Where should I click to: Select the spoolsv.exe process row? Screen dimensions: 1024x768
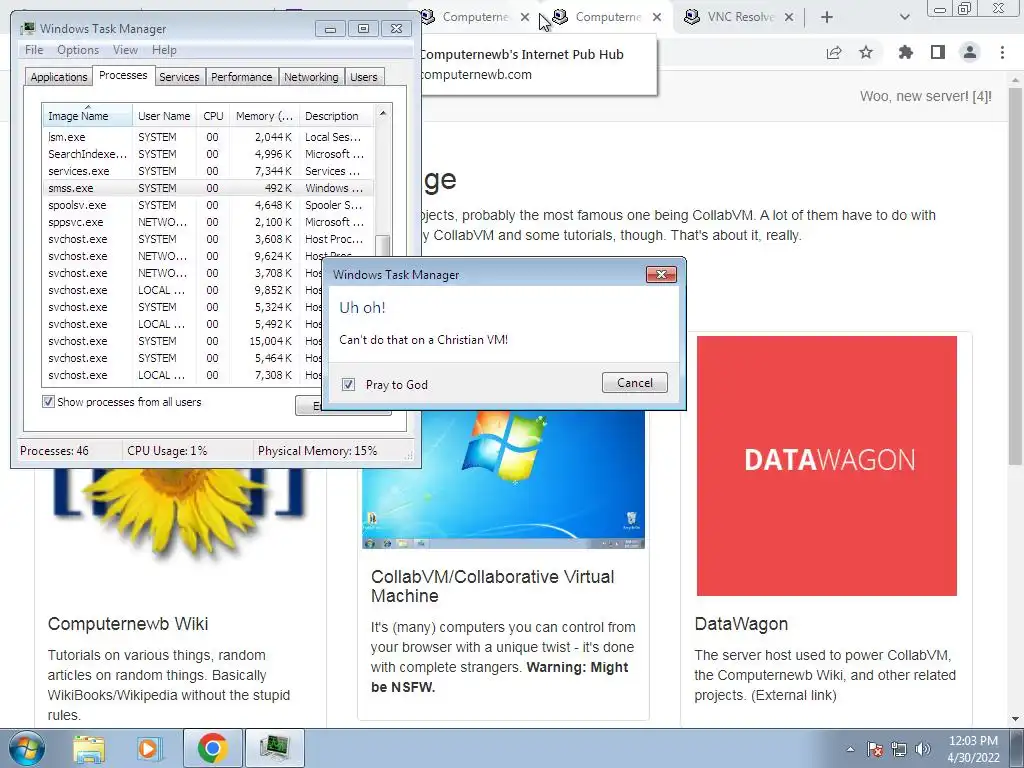[x=208, y=205]
